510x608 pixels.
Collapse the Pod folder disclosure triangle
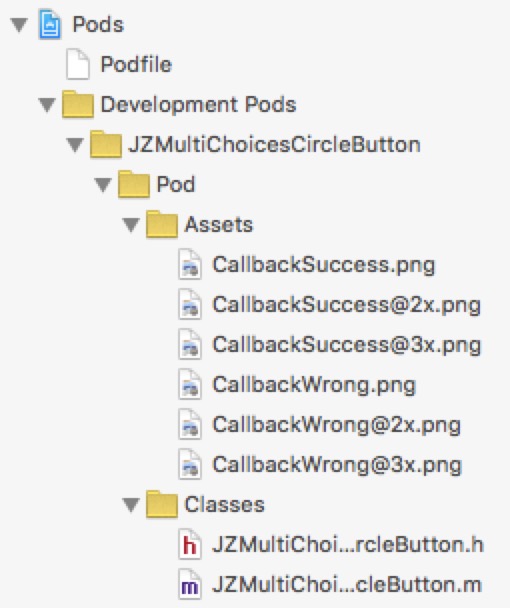[103, 185]
